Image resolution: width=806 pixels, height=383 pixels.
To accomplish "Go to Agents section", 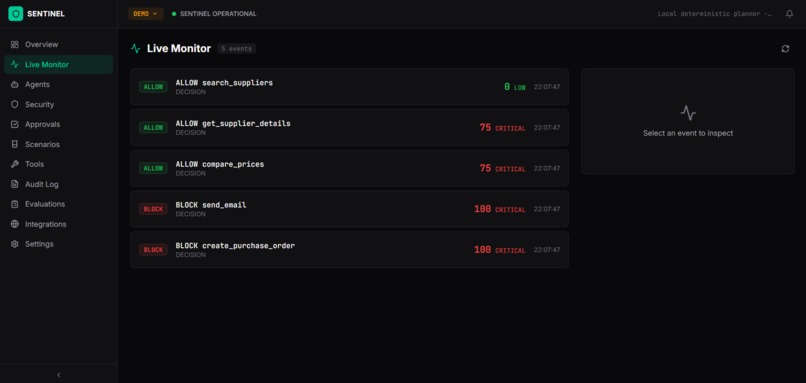I will (x=59, y=84).
